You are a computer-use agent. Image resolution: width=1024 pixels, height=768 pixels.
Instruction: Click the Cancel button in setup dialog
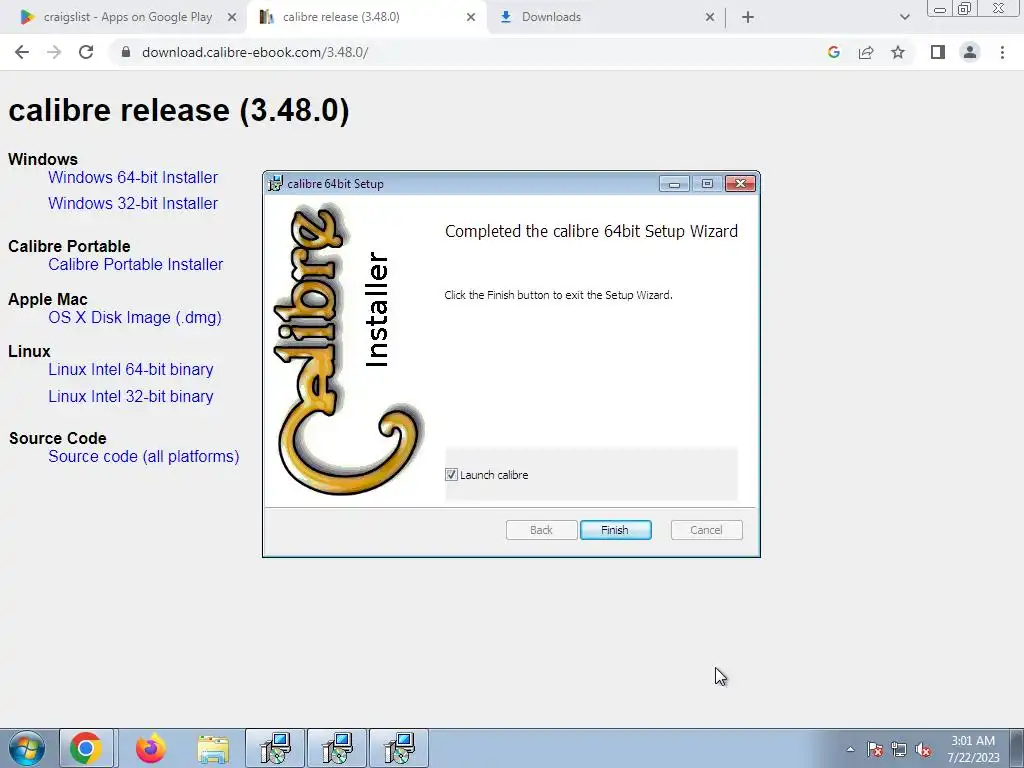tap(706, 530)
